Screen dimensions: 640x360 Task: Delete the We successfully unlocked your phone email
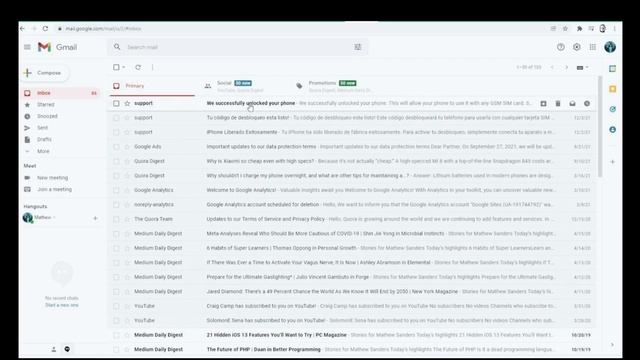558,104
